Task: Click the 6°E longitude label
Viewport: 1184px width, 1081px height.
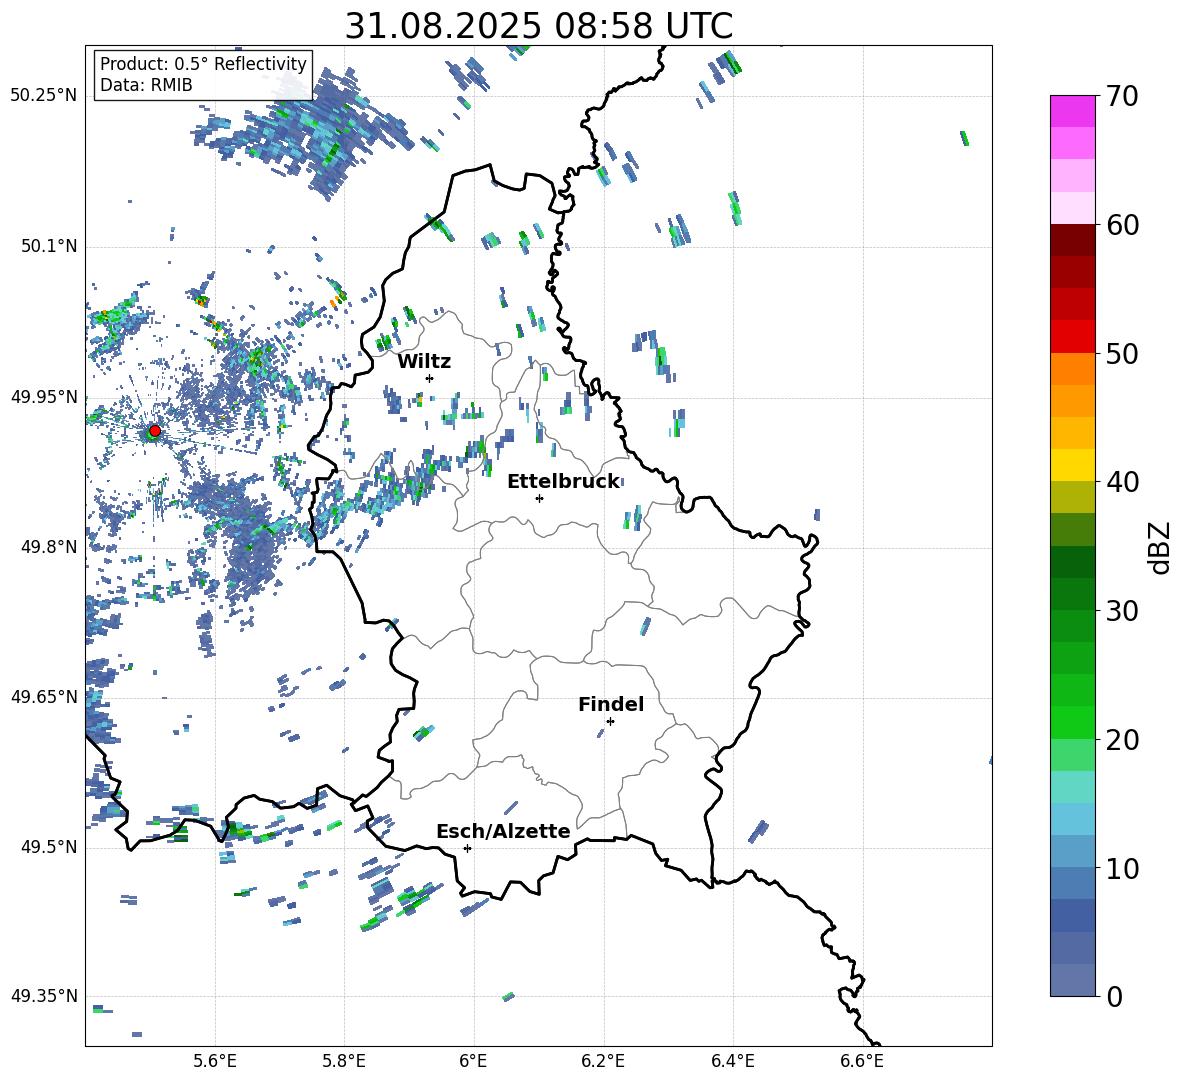Action: tap(473, 1061)
